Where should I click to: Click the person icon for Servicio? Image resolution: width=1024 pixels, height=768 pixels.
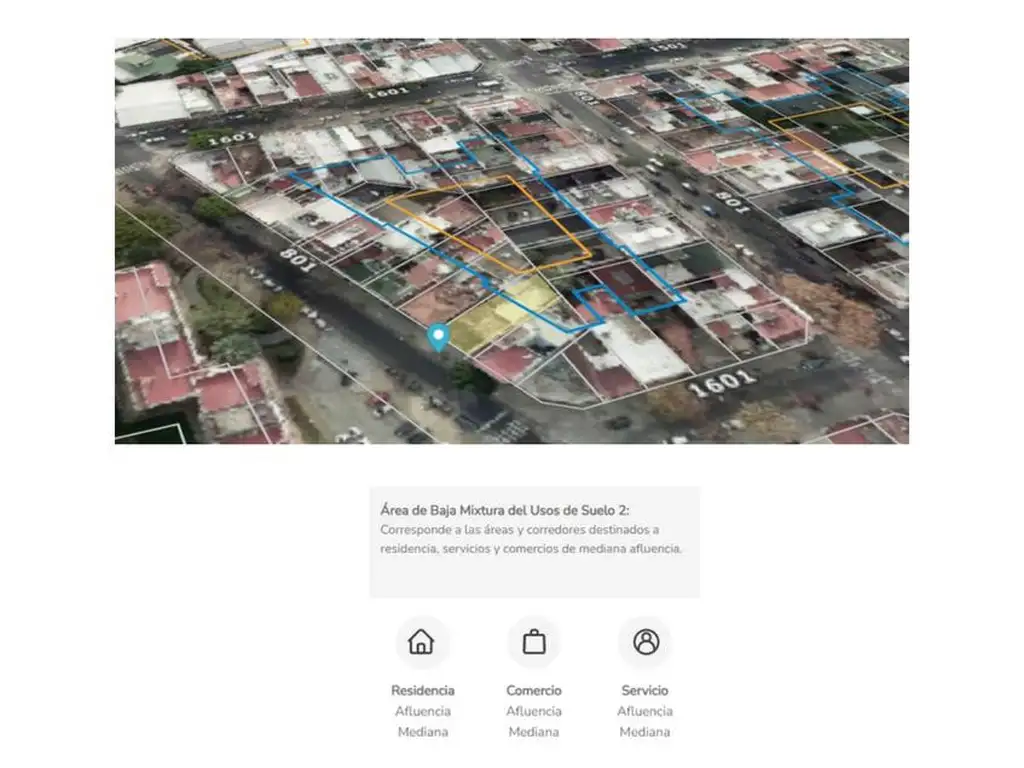(646, 642)
